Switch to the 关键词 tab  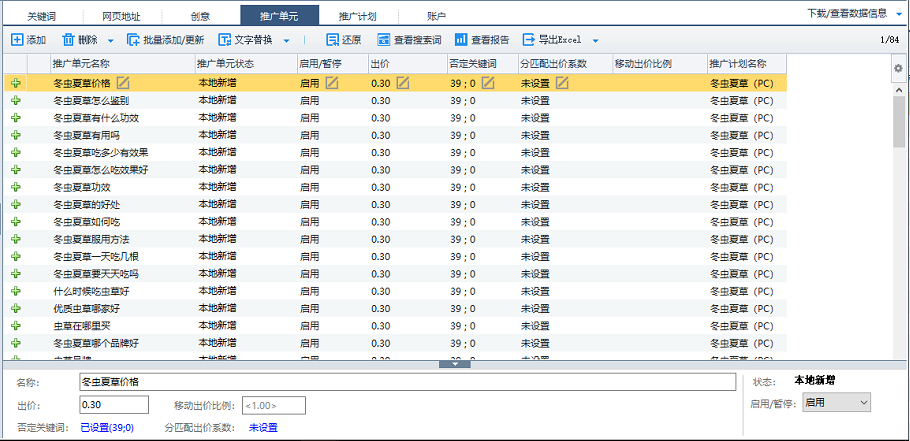pos(42,16)
